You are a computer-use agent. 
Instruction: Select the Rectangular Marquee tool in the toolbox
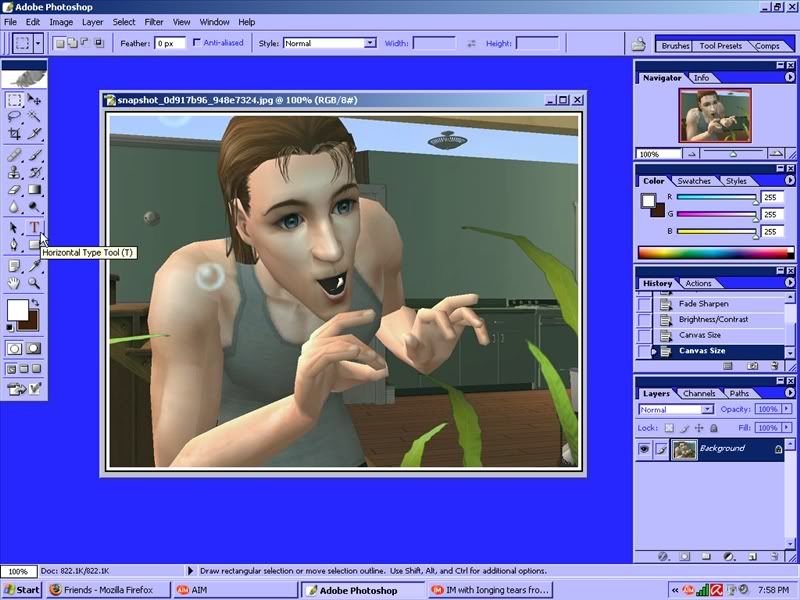14,99
